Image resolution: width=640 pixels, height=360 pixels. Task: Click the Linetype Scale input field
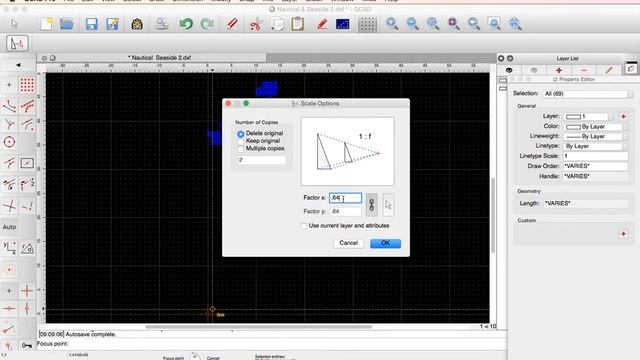[x=596, y=156]
